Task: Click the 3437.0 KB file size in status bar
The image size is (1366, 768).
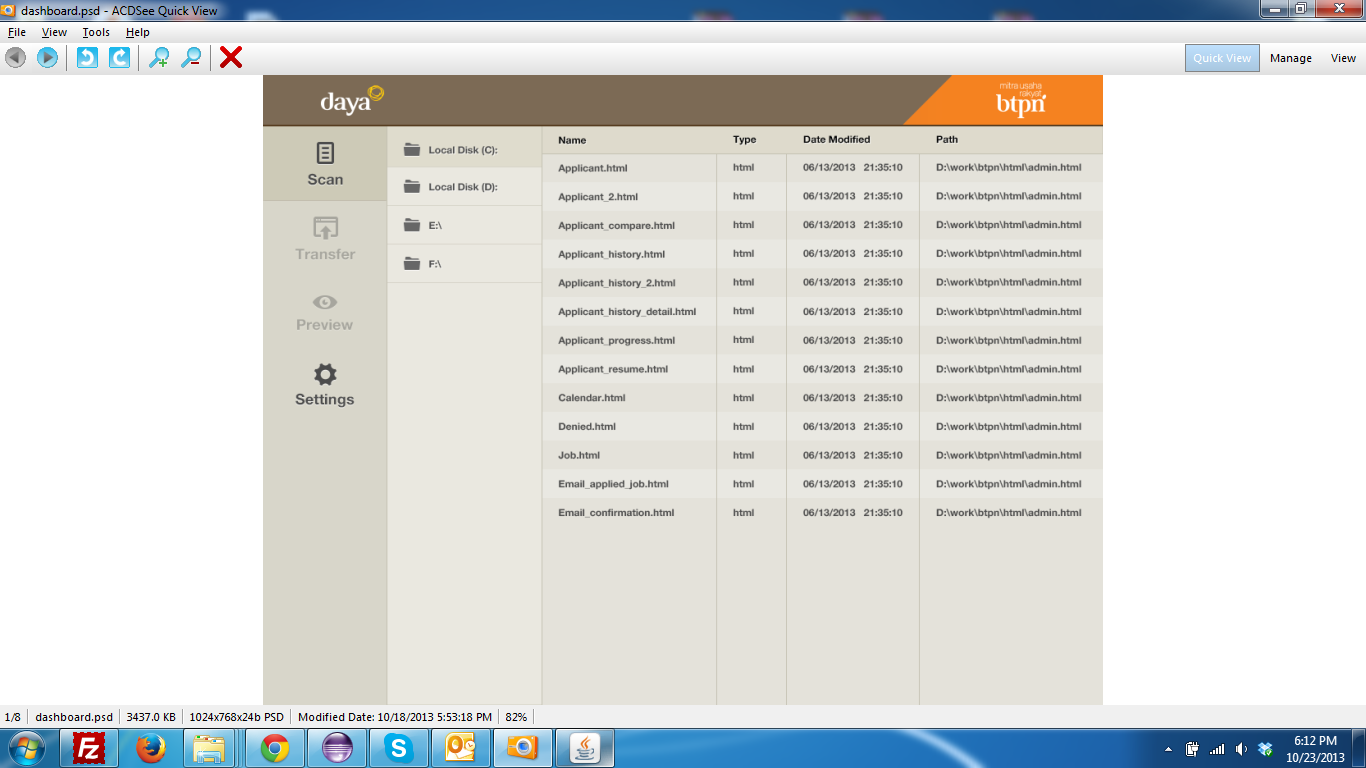Action: (151, 717)
